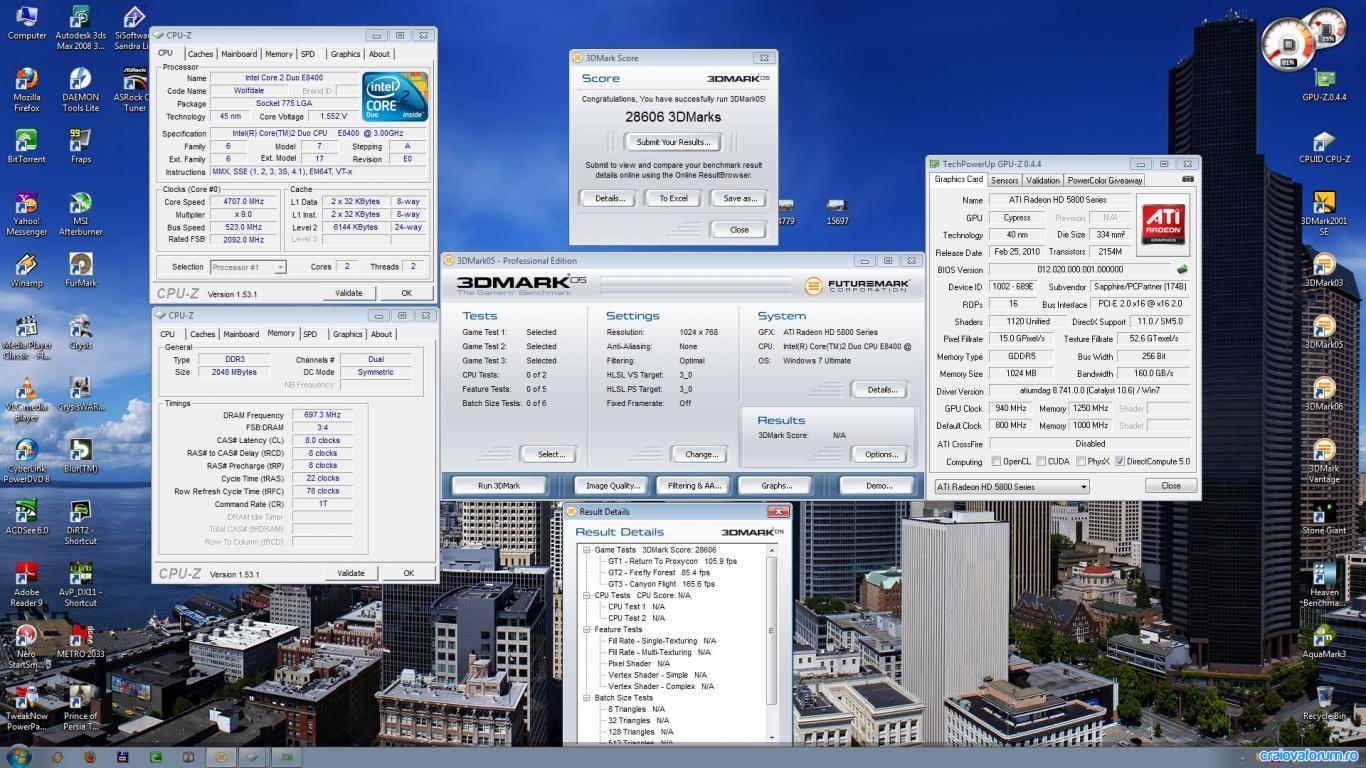Collapse the Feature Tests tree node
1366x768 pixels.
[586, 629]
